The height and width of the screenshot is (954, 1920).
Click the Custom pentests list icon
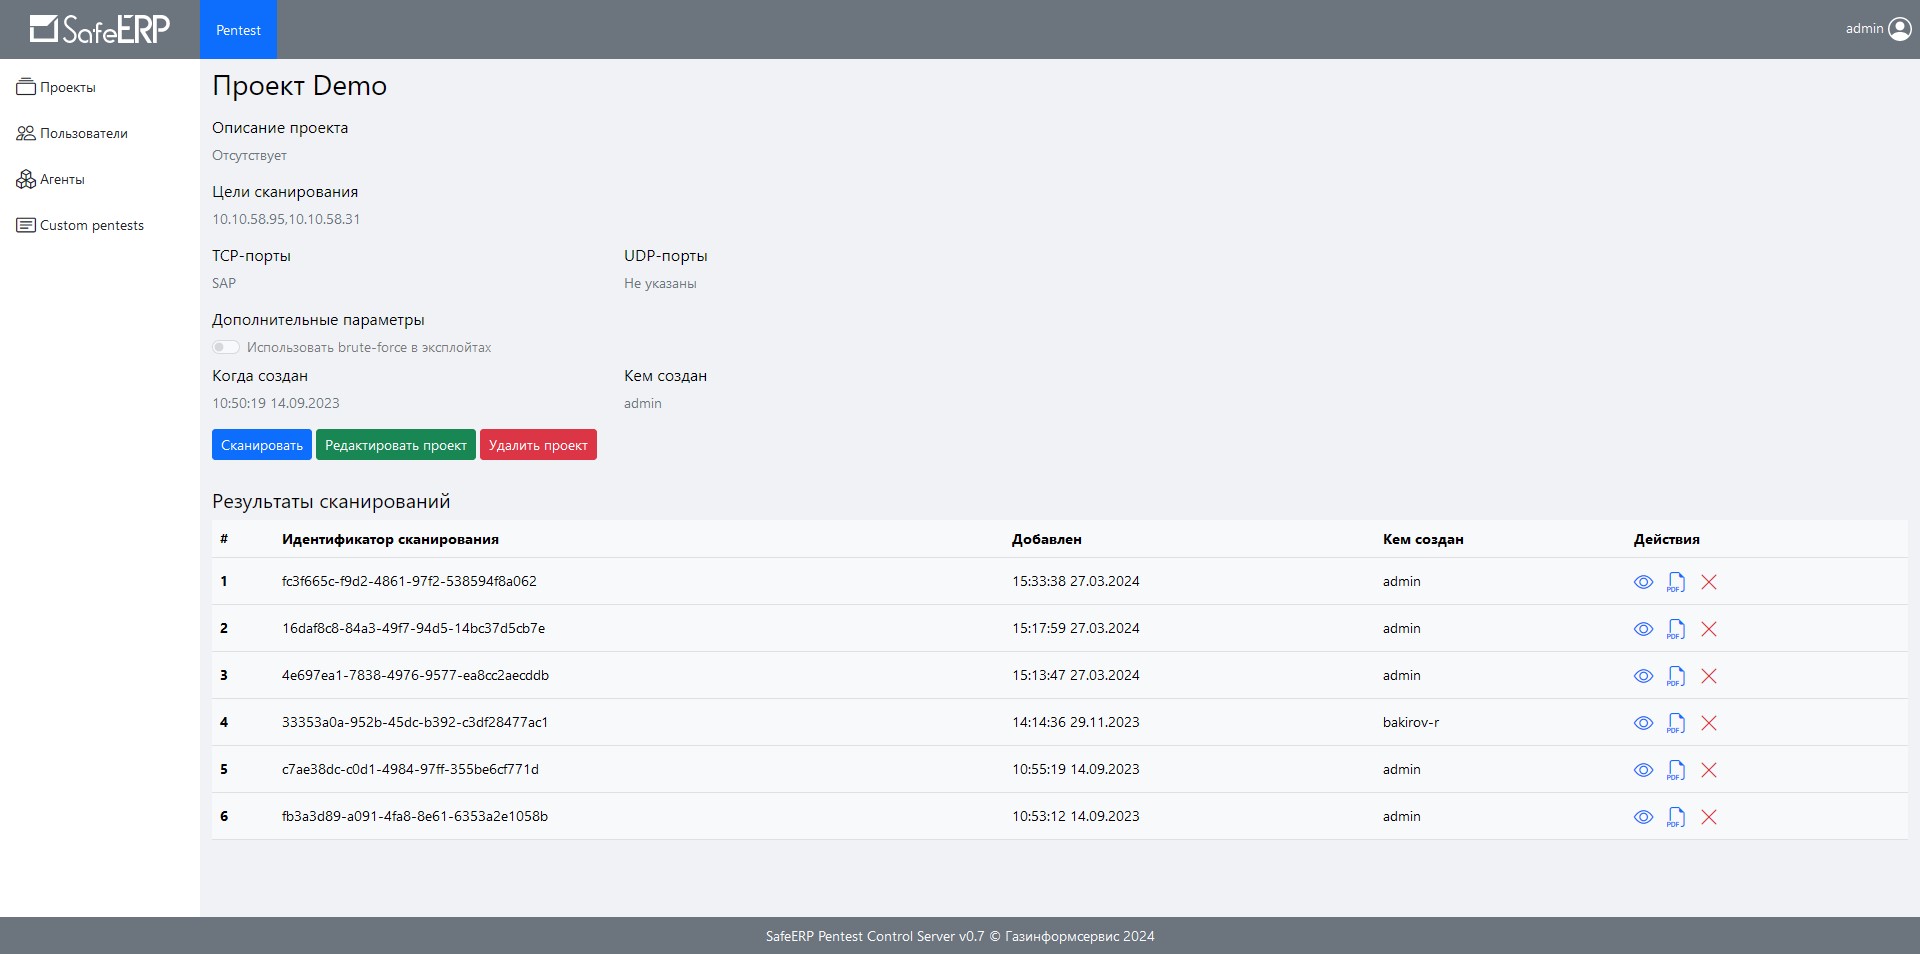(x=26, y=225)
